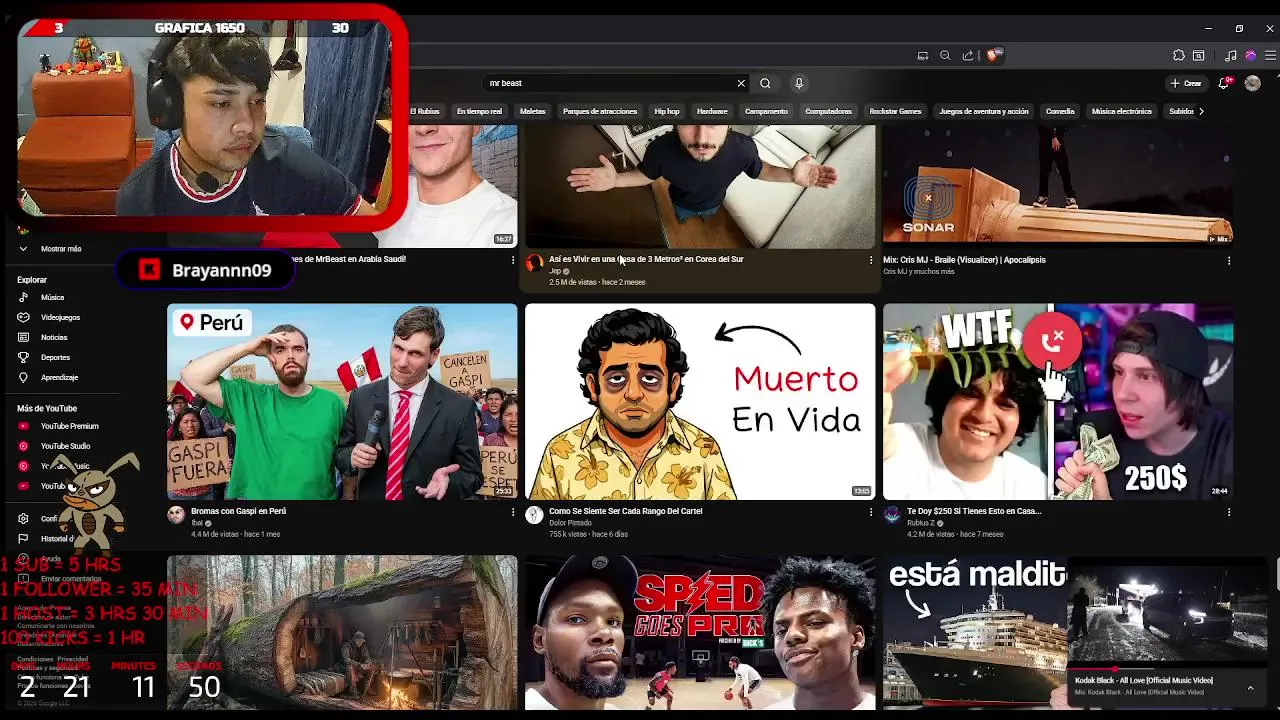Show more chips with the right arrow
This screenshot has width=1280, height=720.
click(x=1201, y=111)
